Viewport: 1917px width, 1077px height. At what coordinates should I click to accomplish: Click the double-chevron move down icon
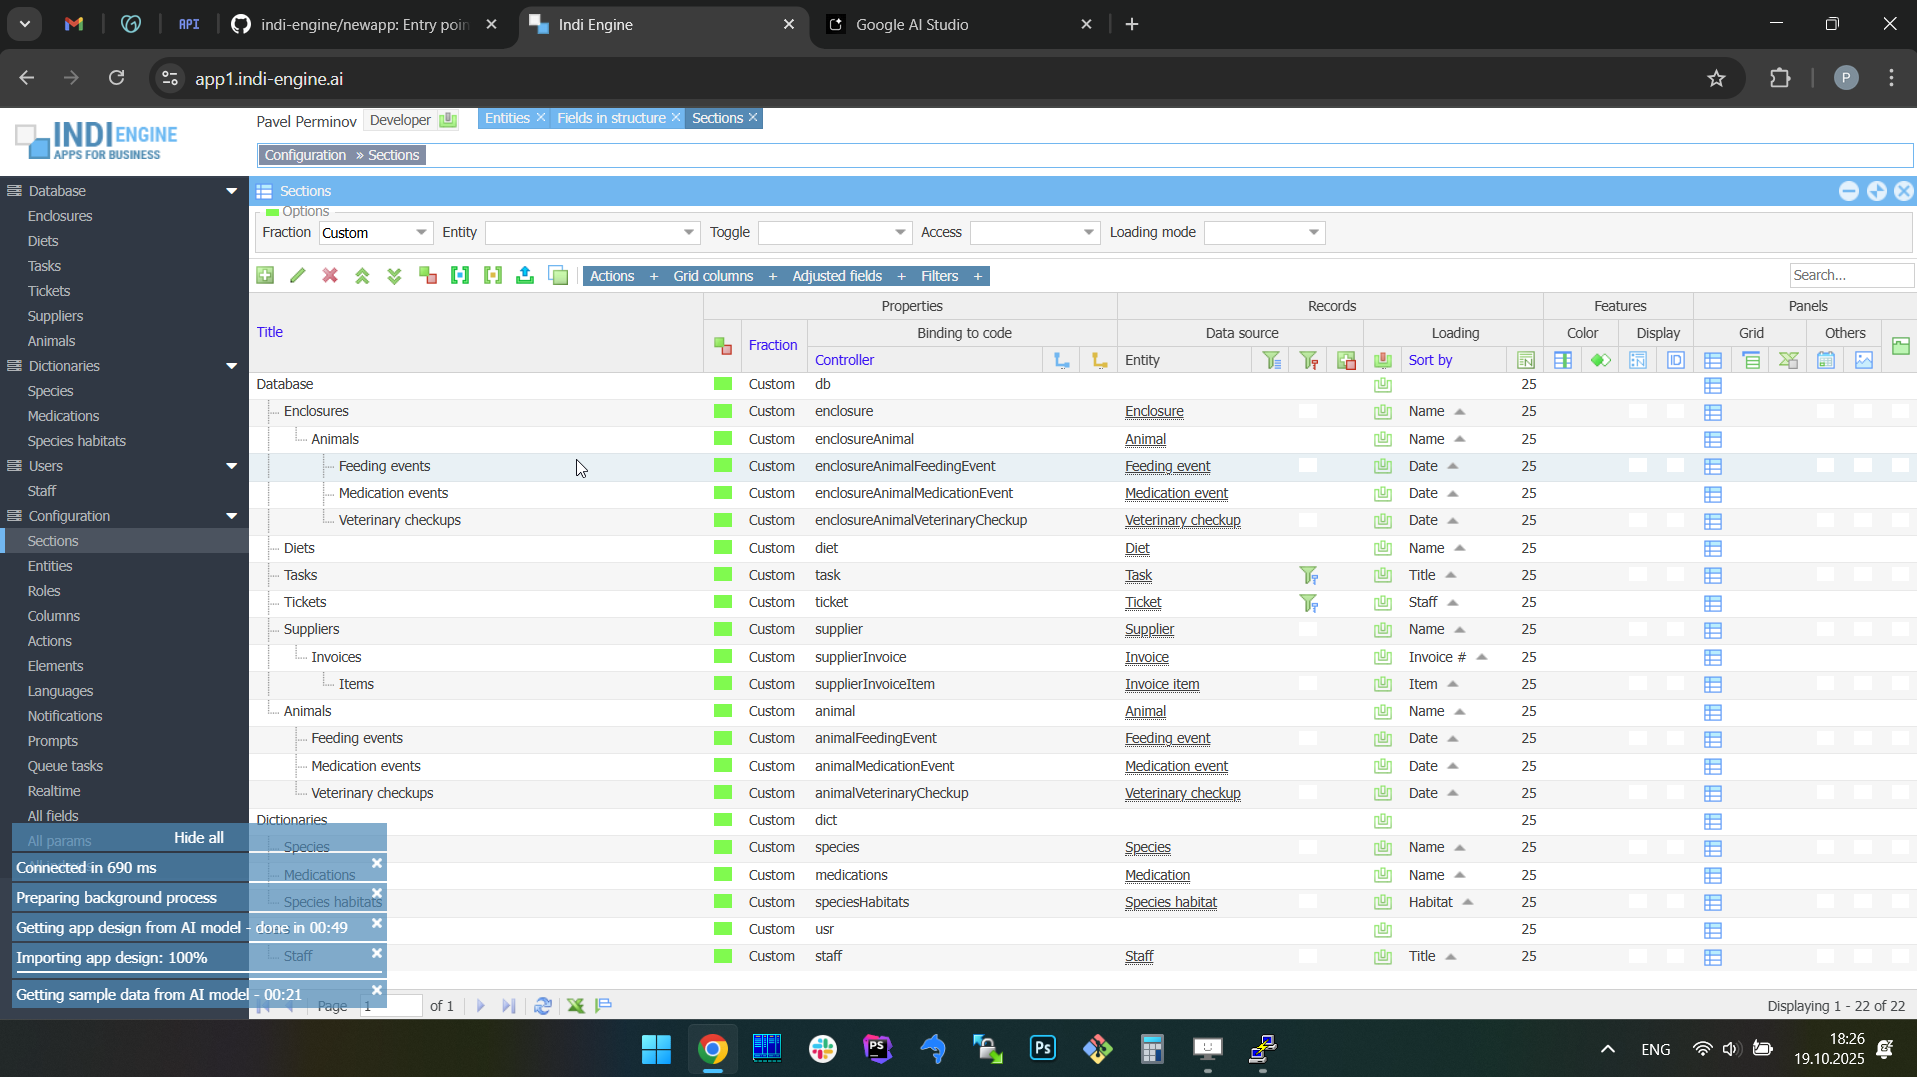(x=395, y=276)
